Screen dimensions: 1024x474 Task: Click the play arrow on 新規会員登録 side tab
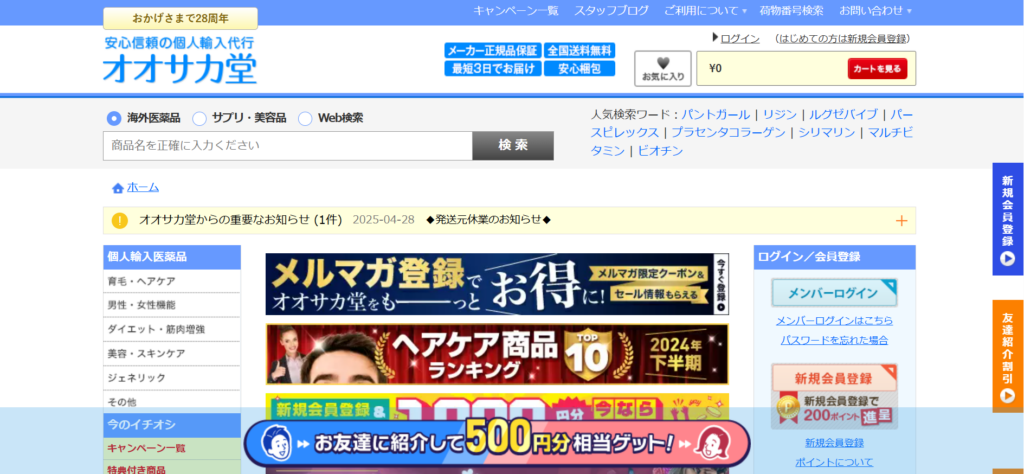point(1007,259)
